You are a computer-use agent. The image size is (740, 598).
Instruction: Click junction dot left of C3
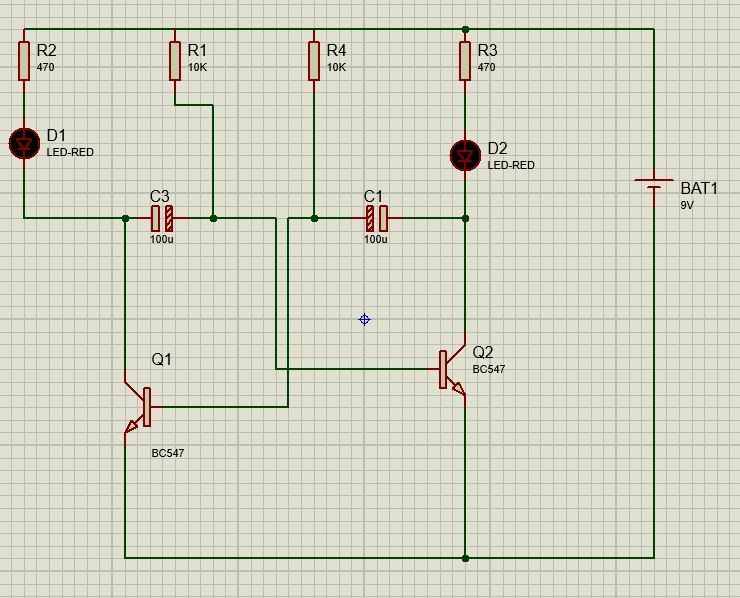coord(126,219)
